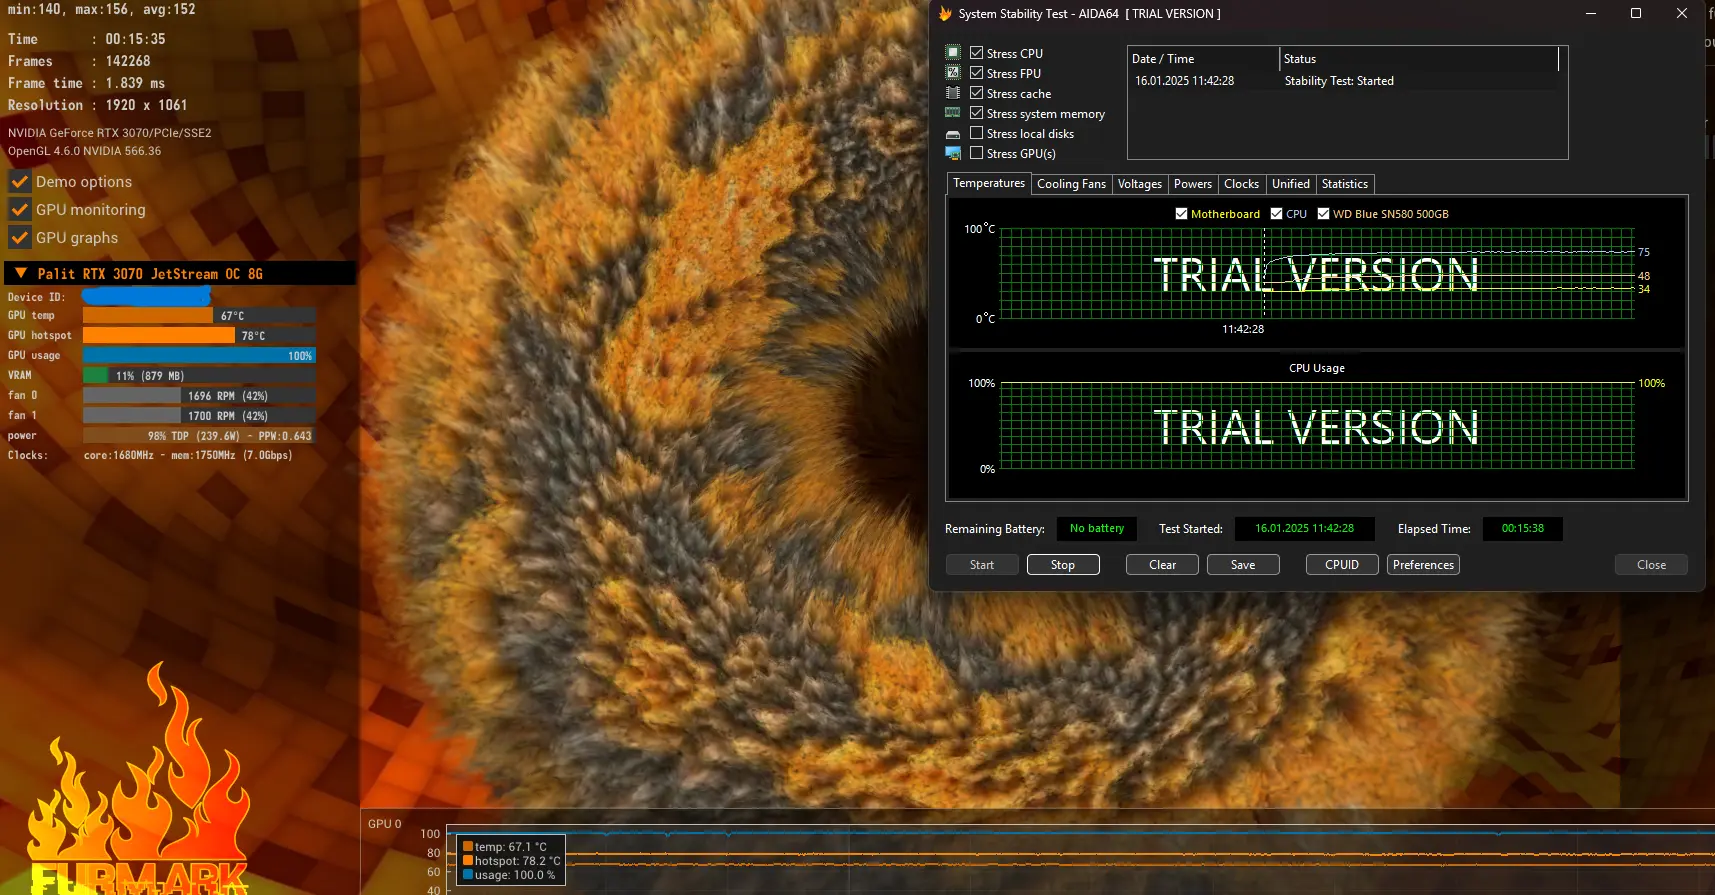Click the Elapsed Time value 00:15:38
This screenshot has height=895, width=1715.
(x=1523, y=529)
